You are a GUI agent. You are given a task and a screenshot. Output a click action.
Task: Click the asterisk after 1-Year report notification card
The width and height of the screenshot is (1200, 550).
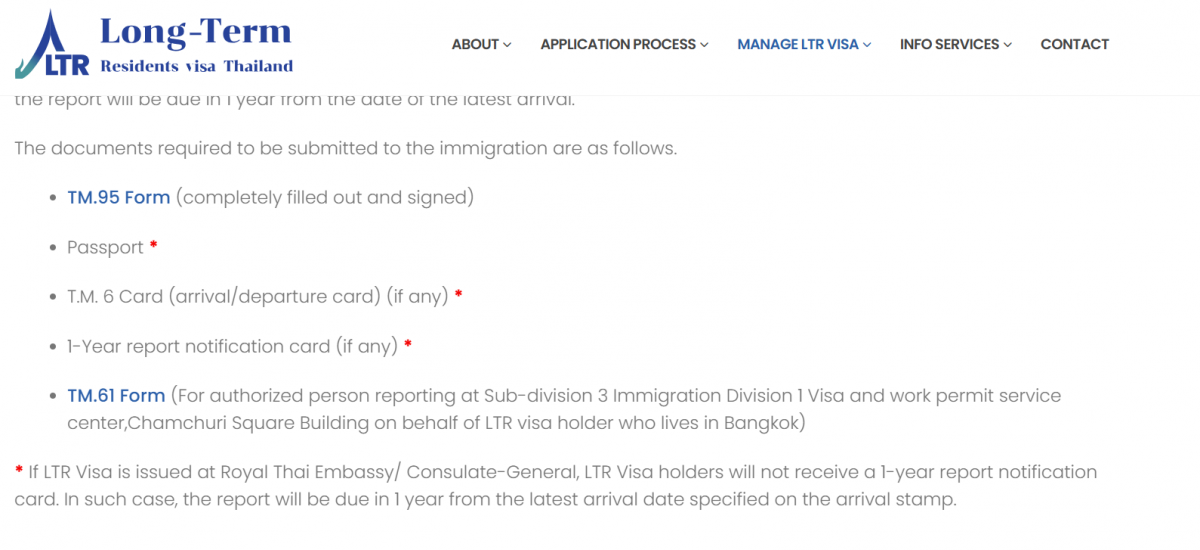pos(408,344)
